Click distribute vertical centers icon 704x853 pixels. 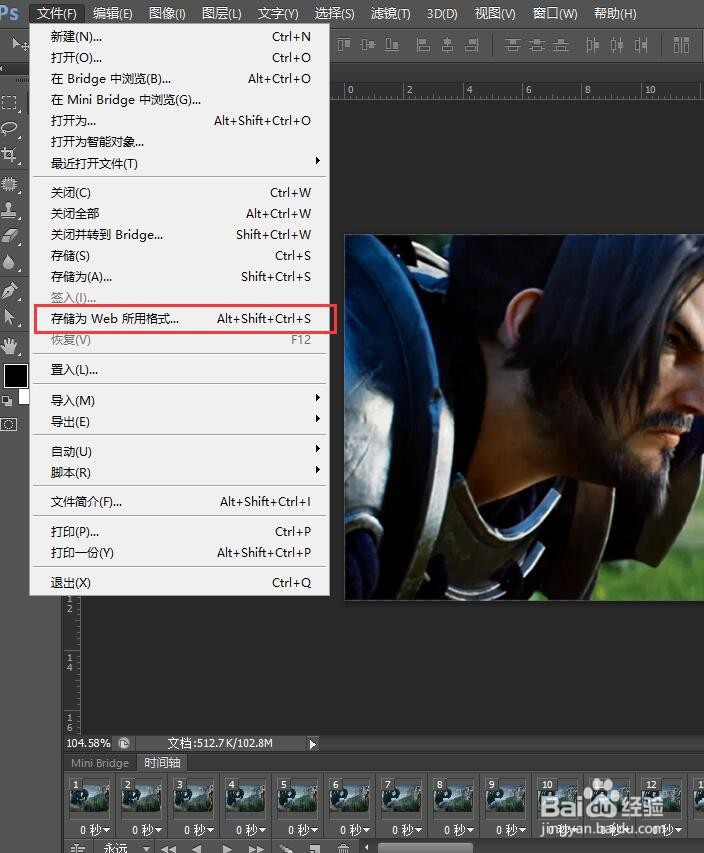click(x=536, y=45)
